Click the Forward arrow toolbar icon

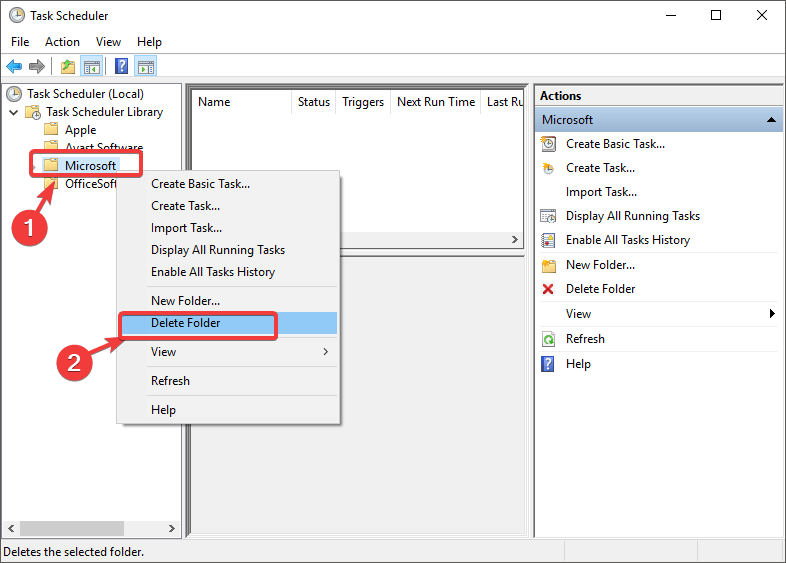coord(37,66)
